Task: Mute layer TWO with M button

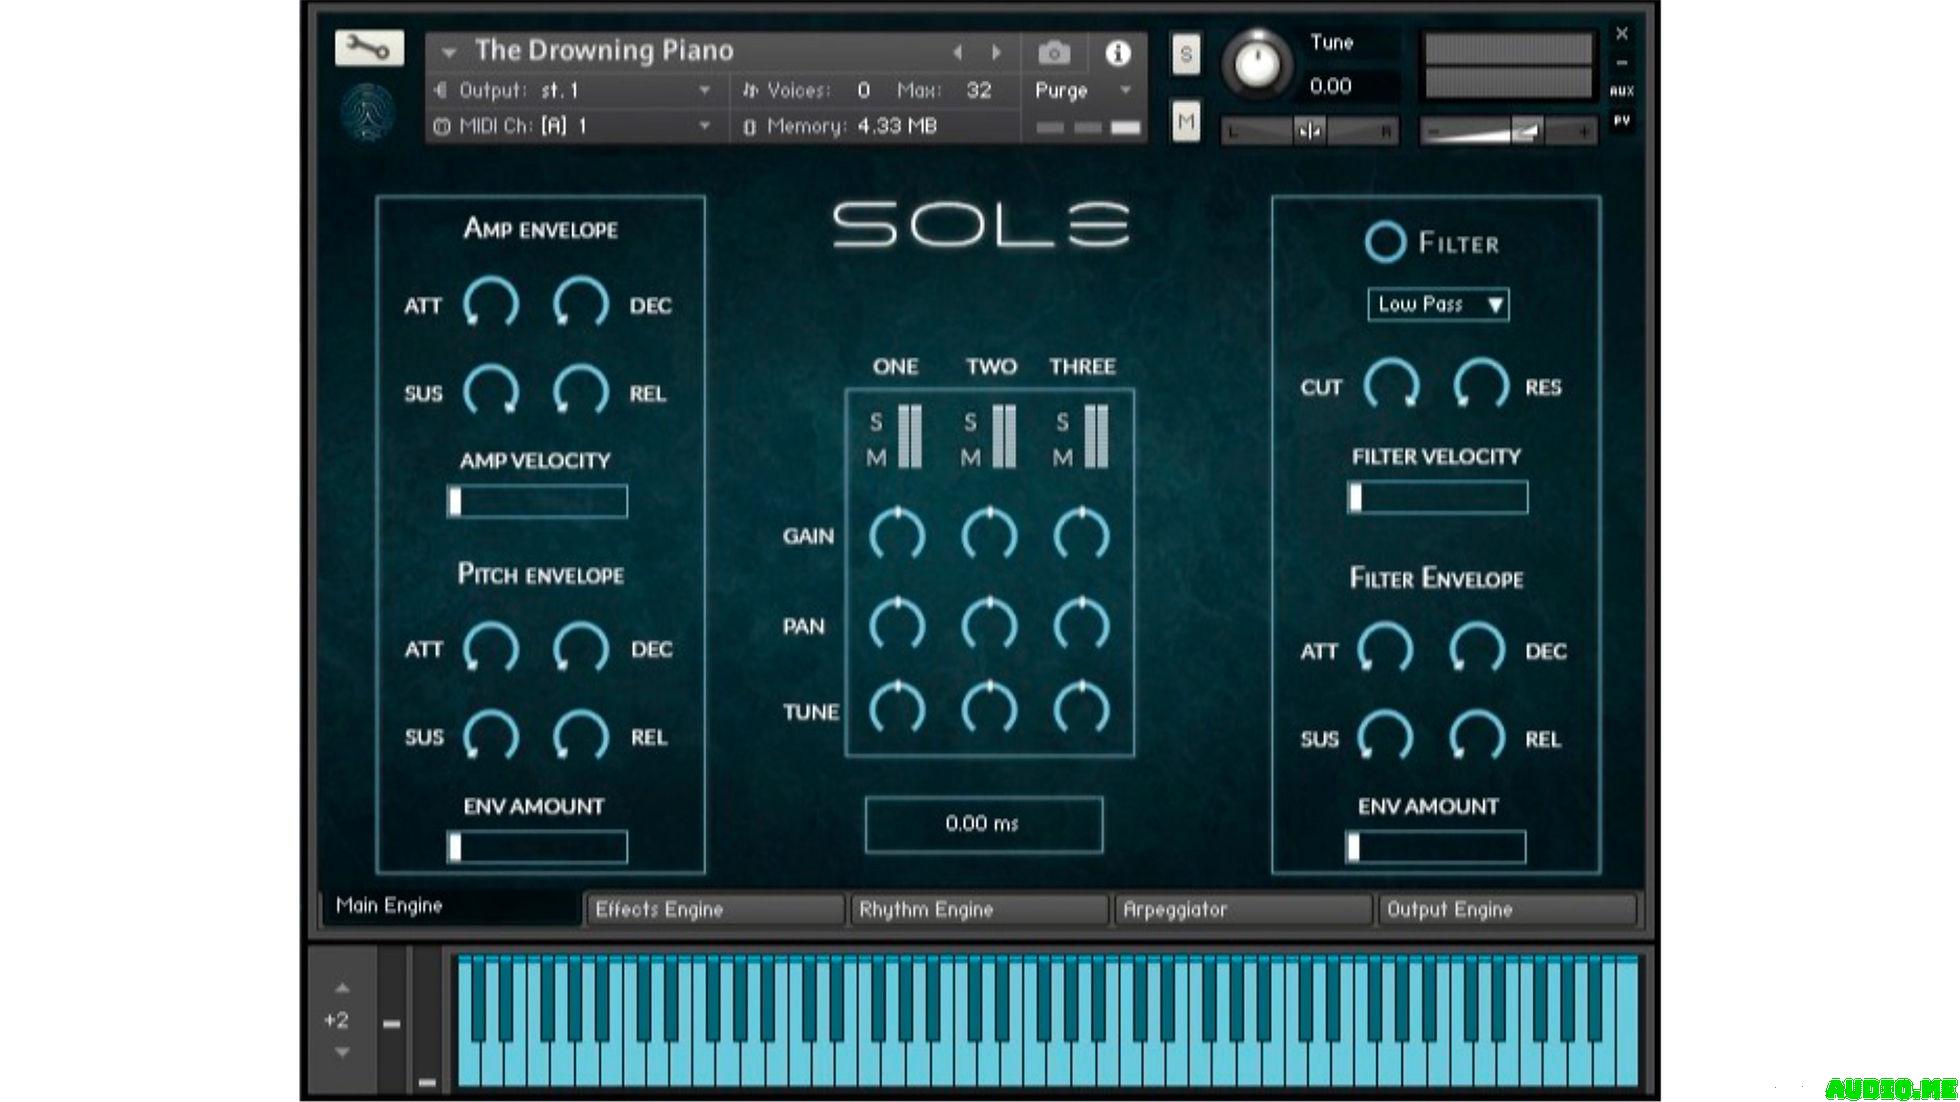Action: coord(970,458)
